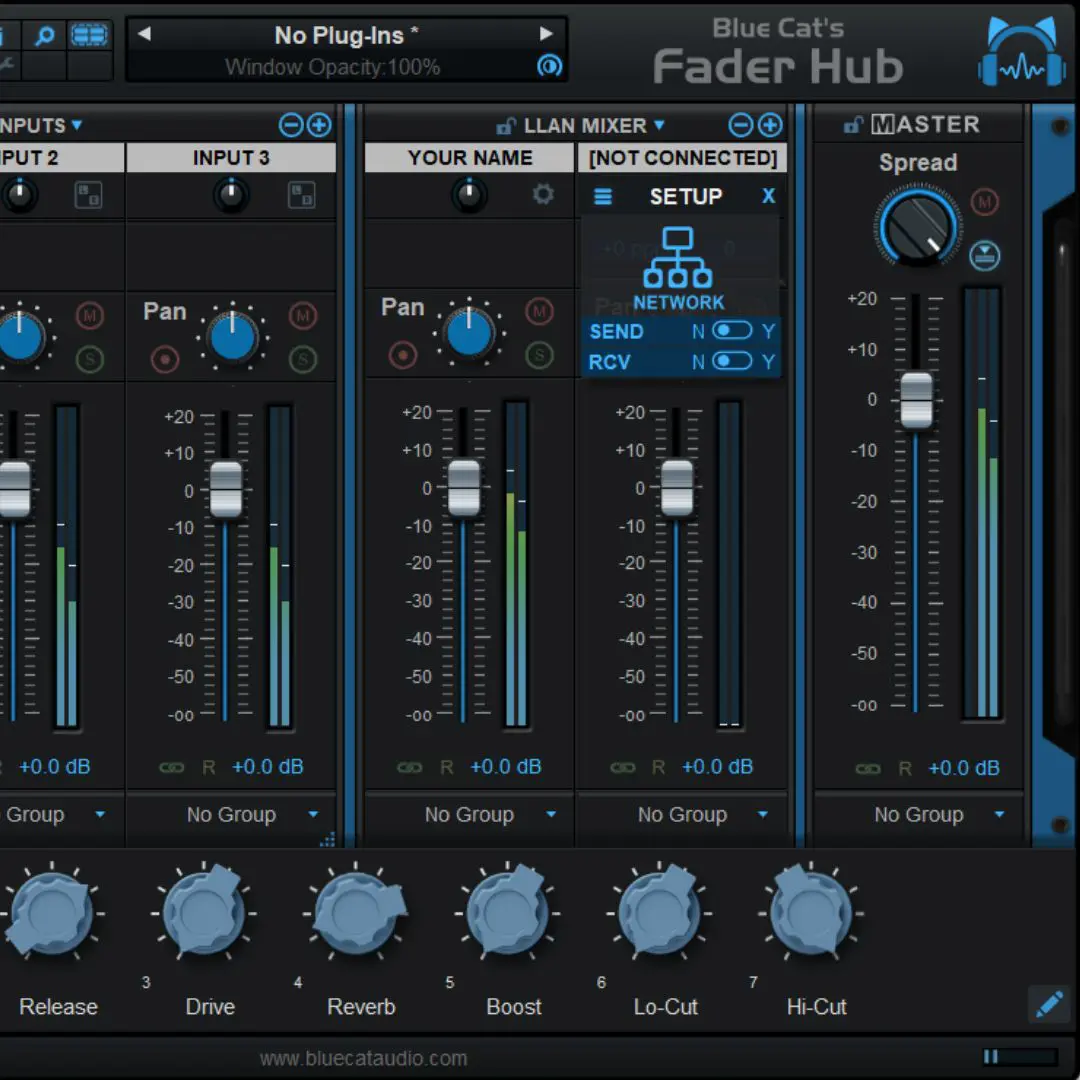Select the [NOT CONNECTED] channel header
This screenshot has width=1080, height=1080.
(x=683, y=158)
